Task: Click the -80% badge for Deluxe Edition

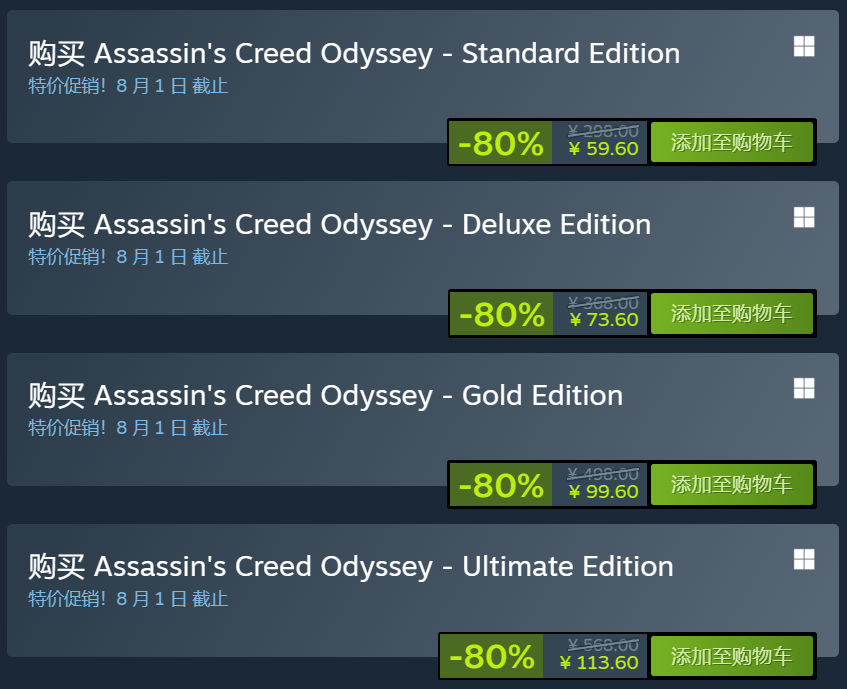Action: click(x=501, y=314)
